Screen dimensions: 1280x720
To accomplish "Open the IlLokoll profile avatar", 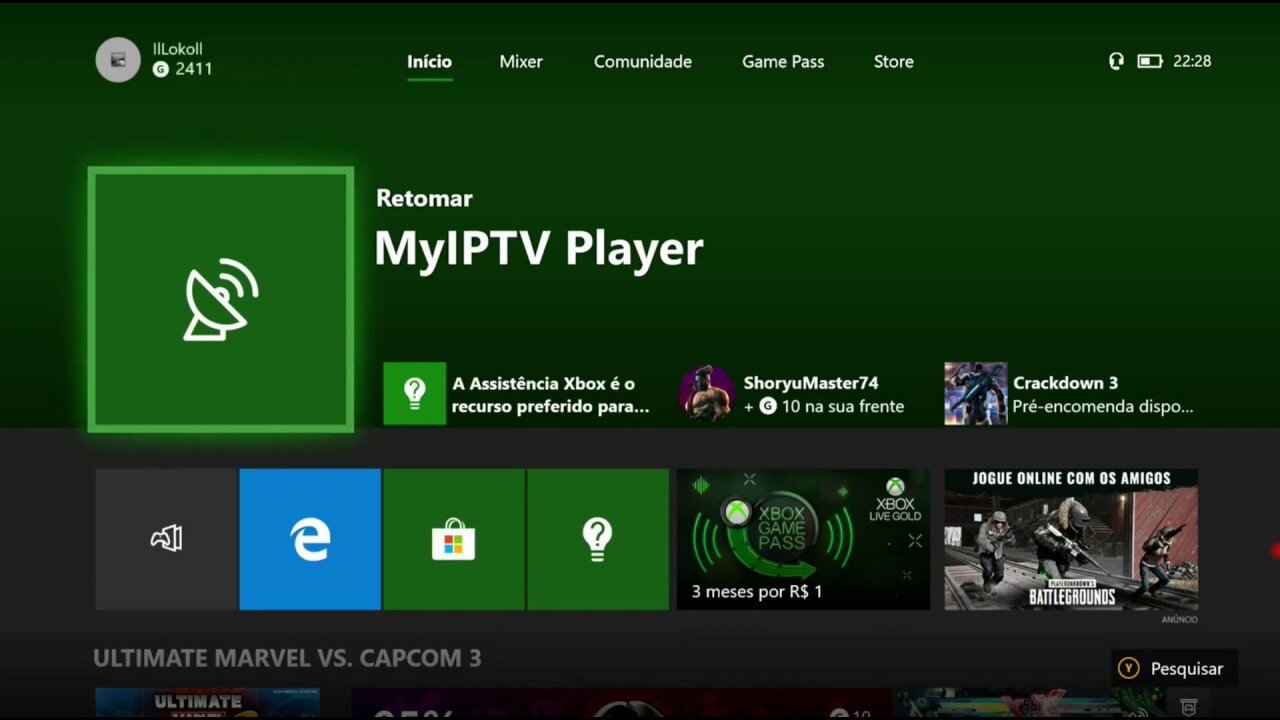I will tap(118, 60).
